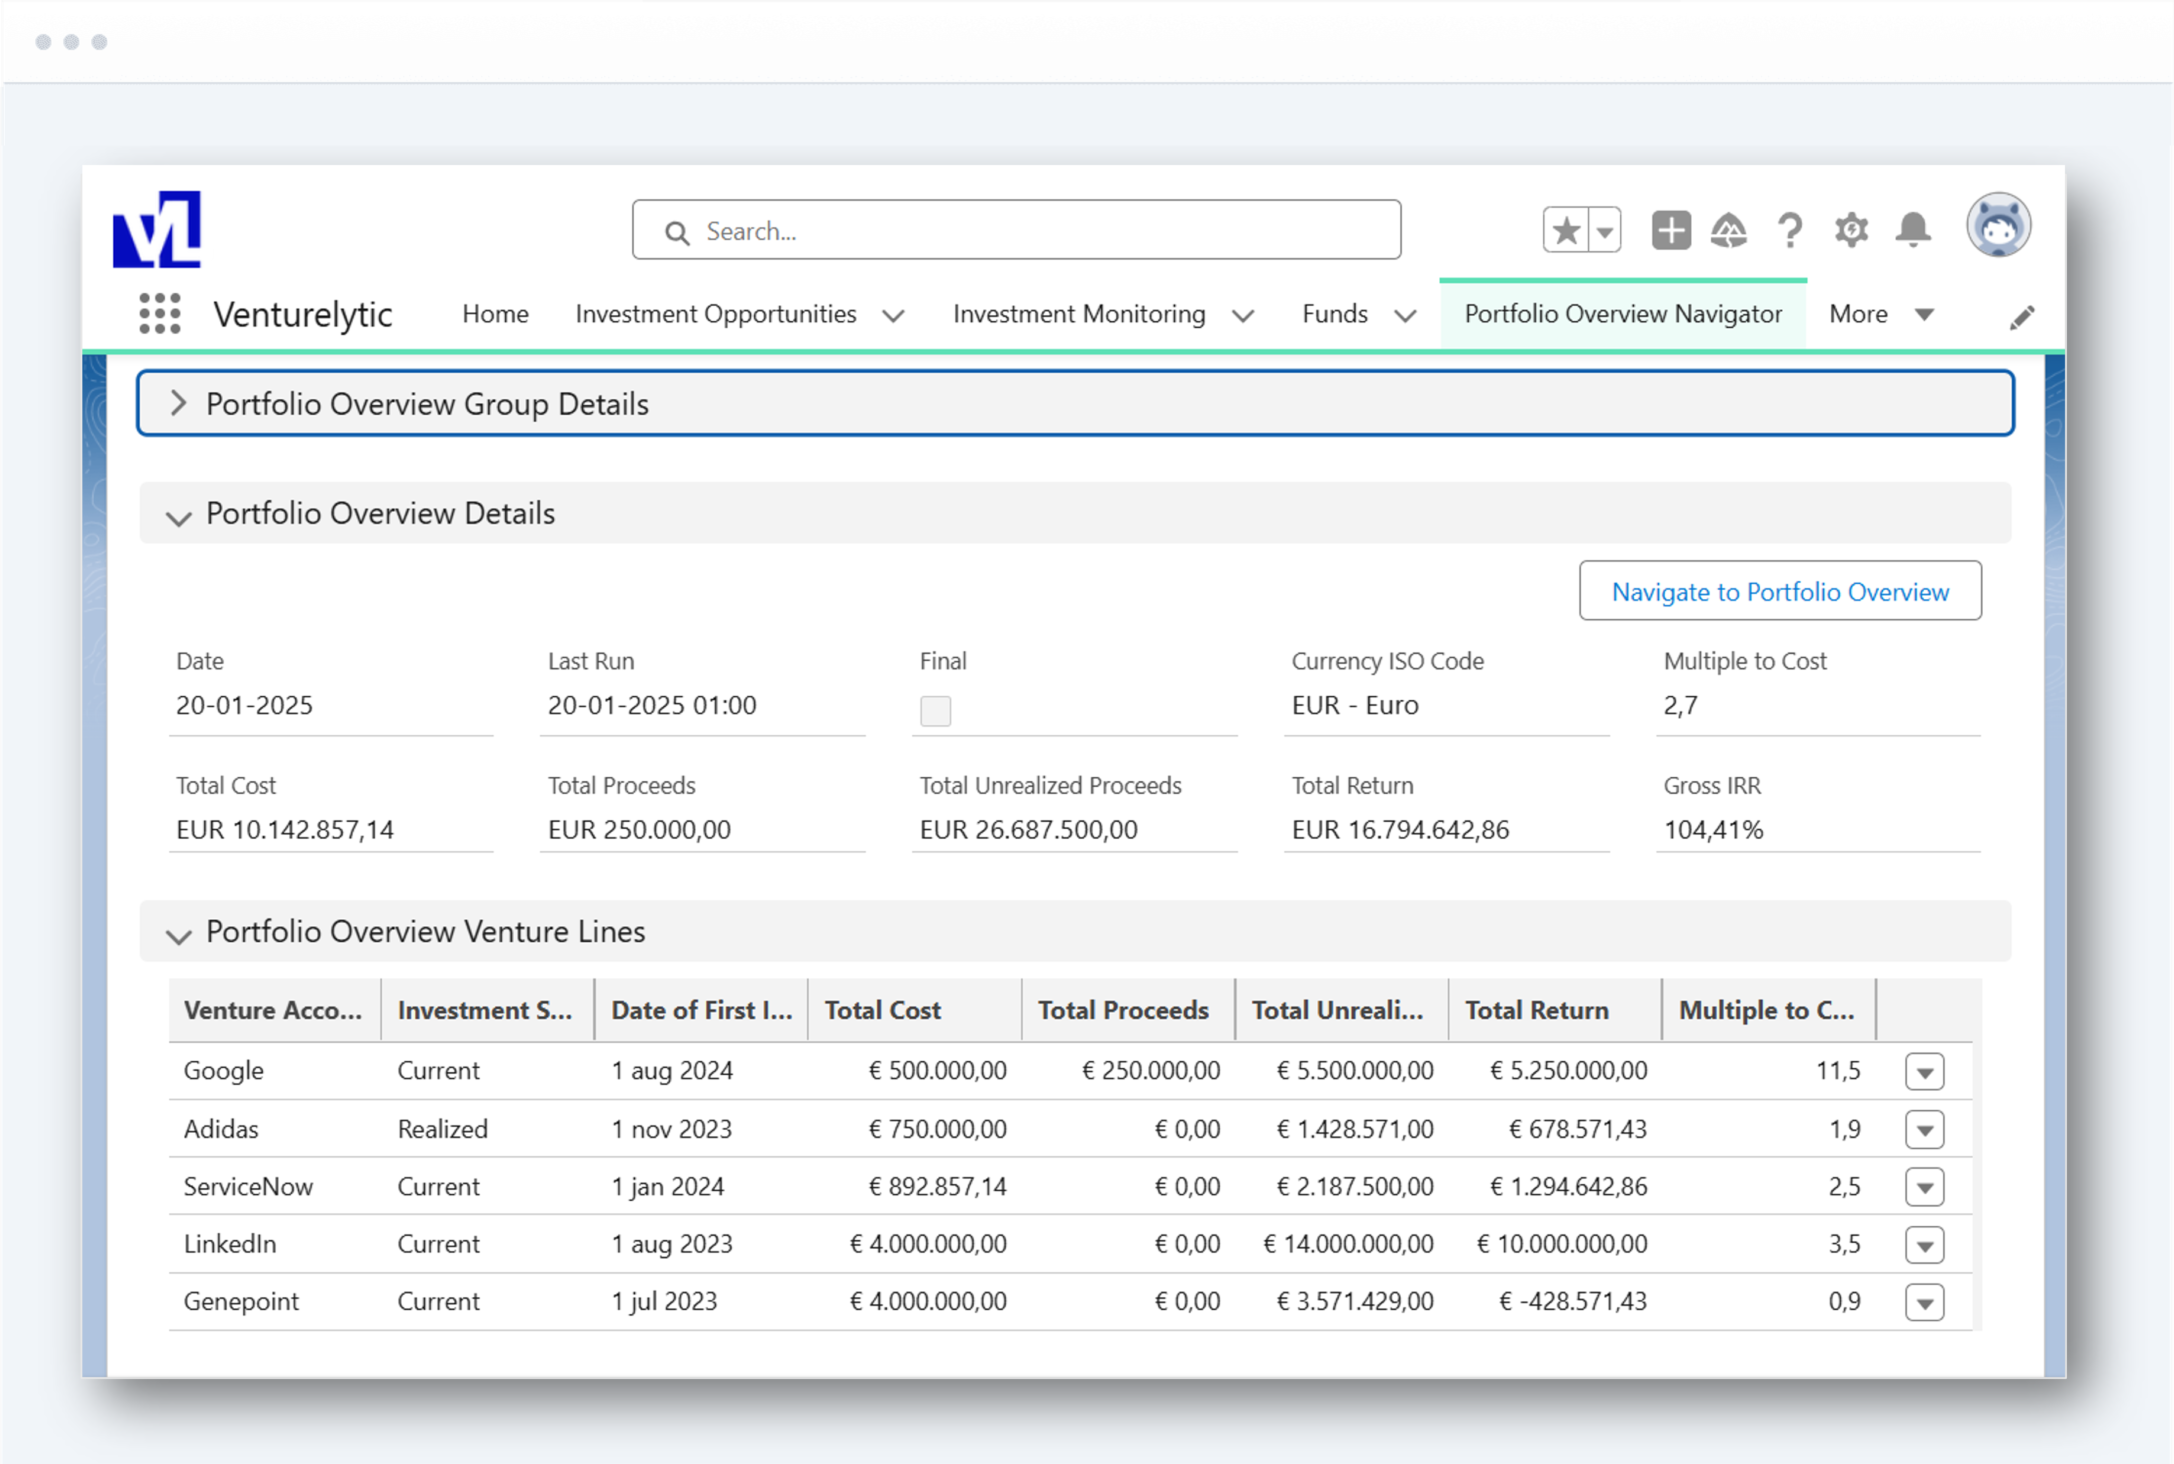The height and width of the screenshot is (1464, 2174).
Task: Expand Portfolio Overview Group Details section
Action: pyautogui.click(x=179, y=404)
